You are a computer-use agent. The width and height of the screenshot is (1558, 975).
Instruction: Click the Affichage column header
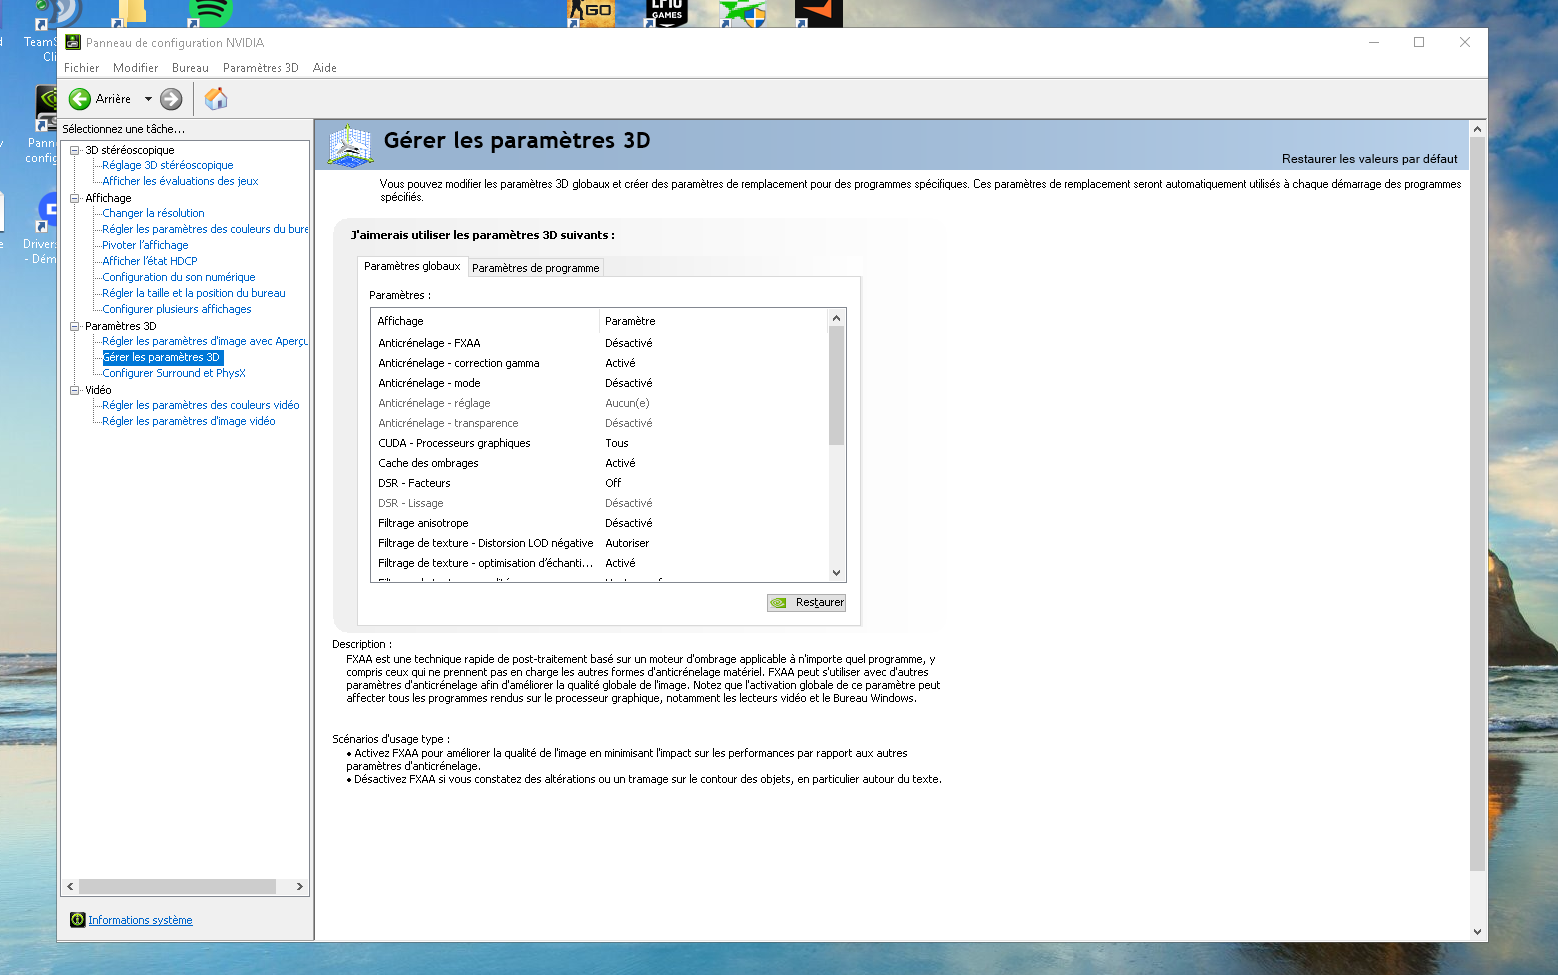tap(485, 321)
